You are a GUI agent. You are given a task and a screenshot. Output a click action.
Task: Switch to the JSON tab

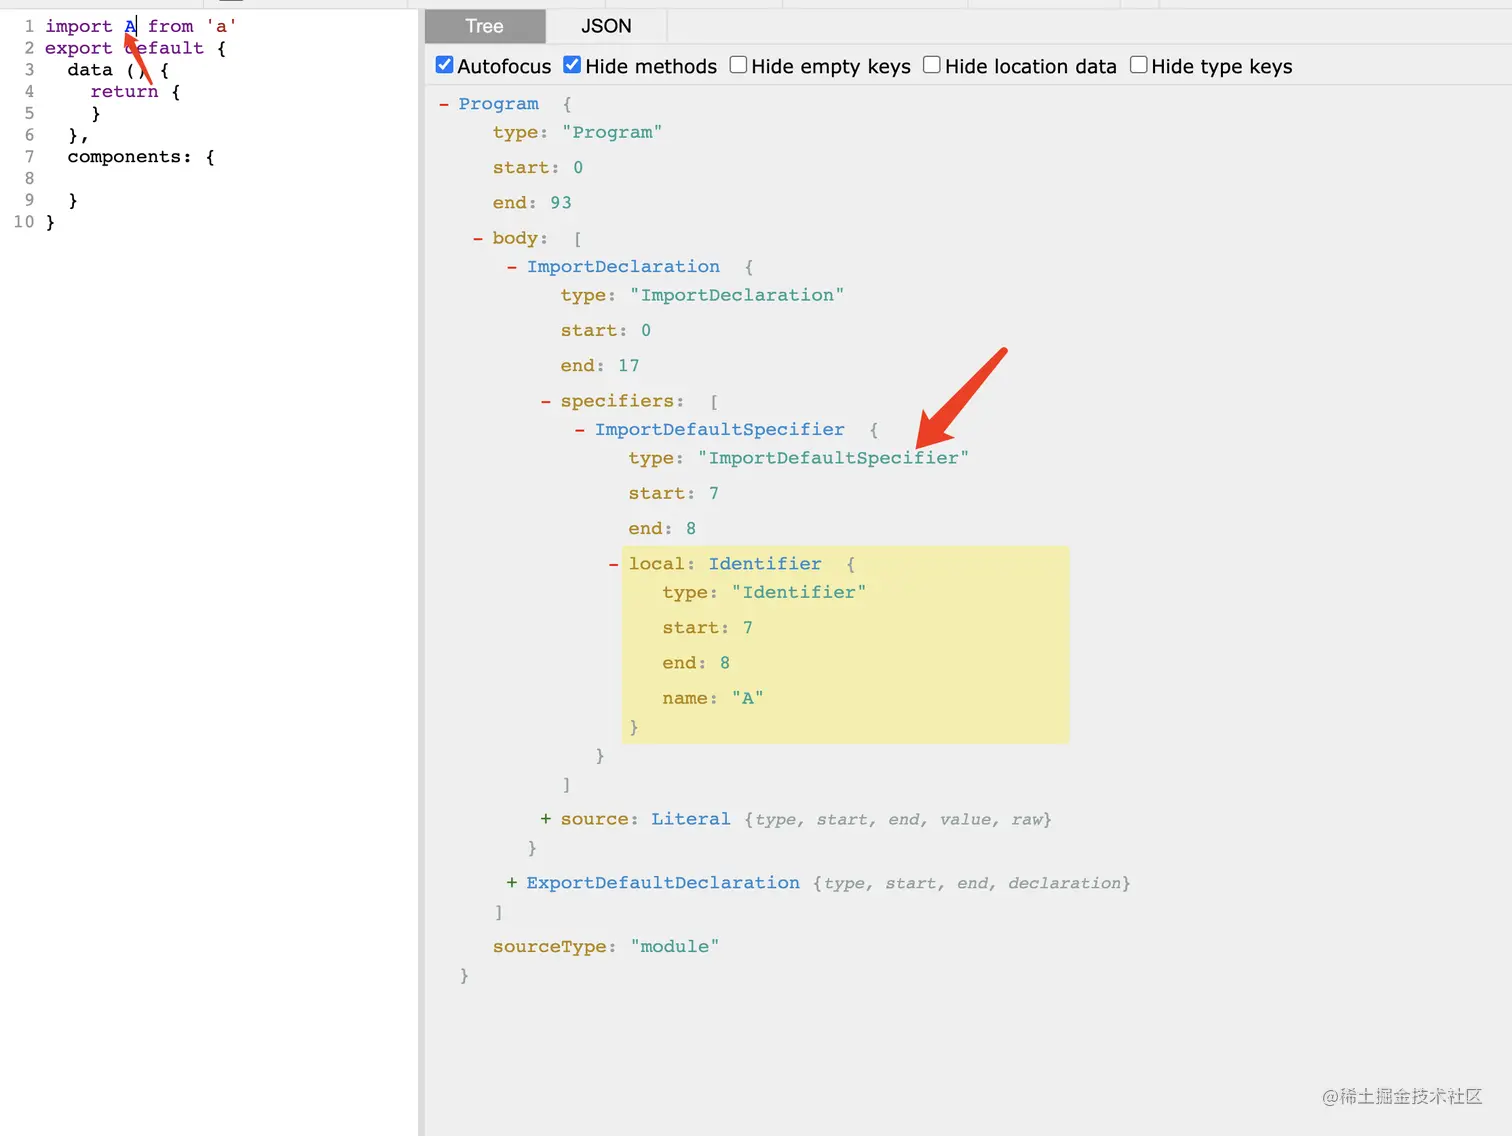point(606,26)
